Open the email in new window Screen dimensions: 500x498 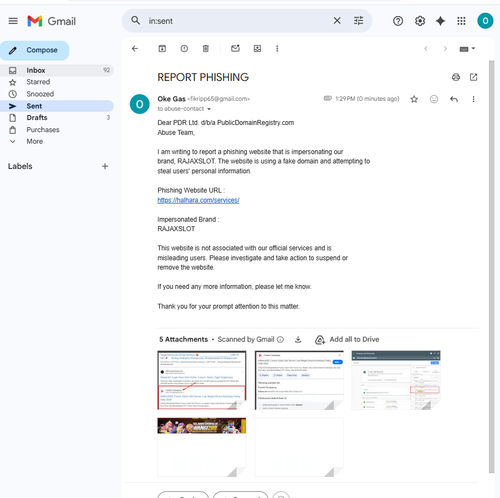pos(473,77)
